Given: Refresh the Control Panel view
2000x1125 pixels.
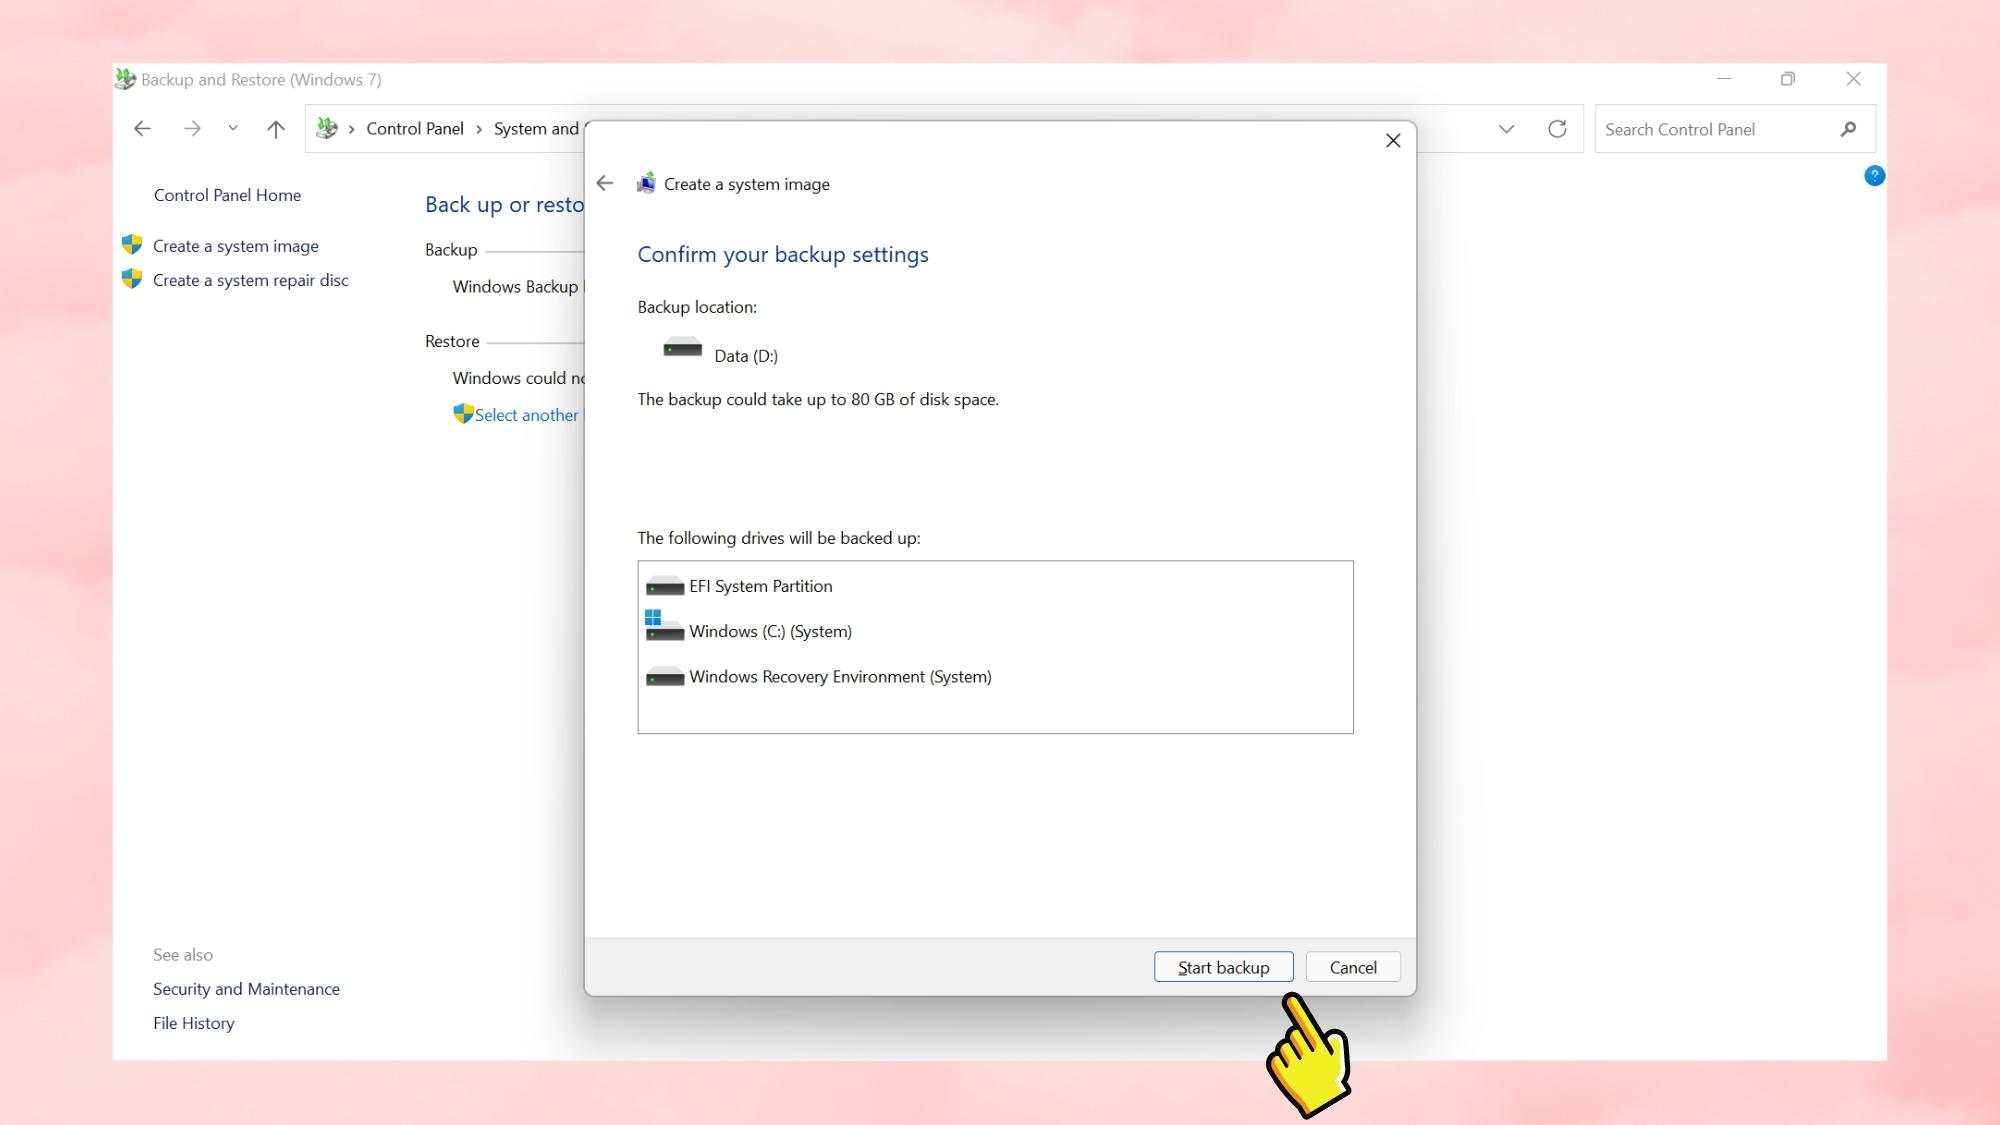Looking at the screenshot, I should (1557, 129).
